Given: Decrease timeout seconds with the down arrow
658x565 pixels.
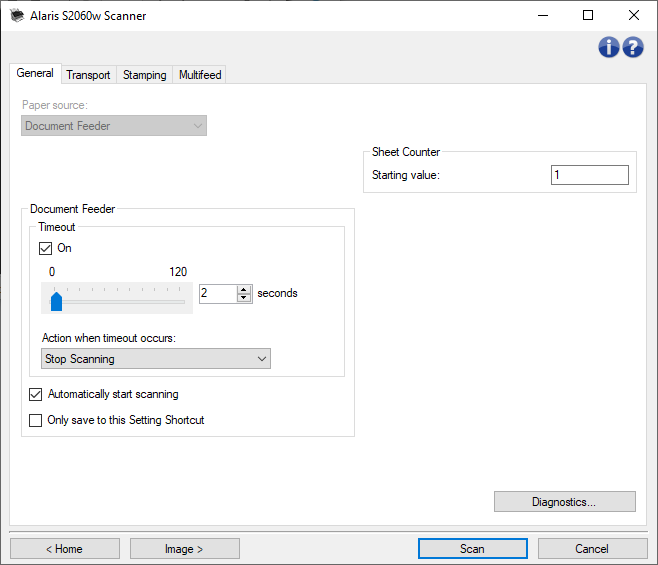Looking at the screenshot, I should tap(244, 298).
